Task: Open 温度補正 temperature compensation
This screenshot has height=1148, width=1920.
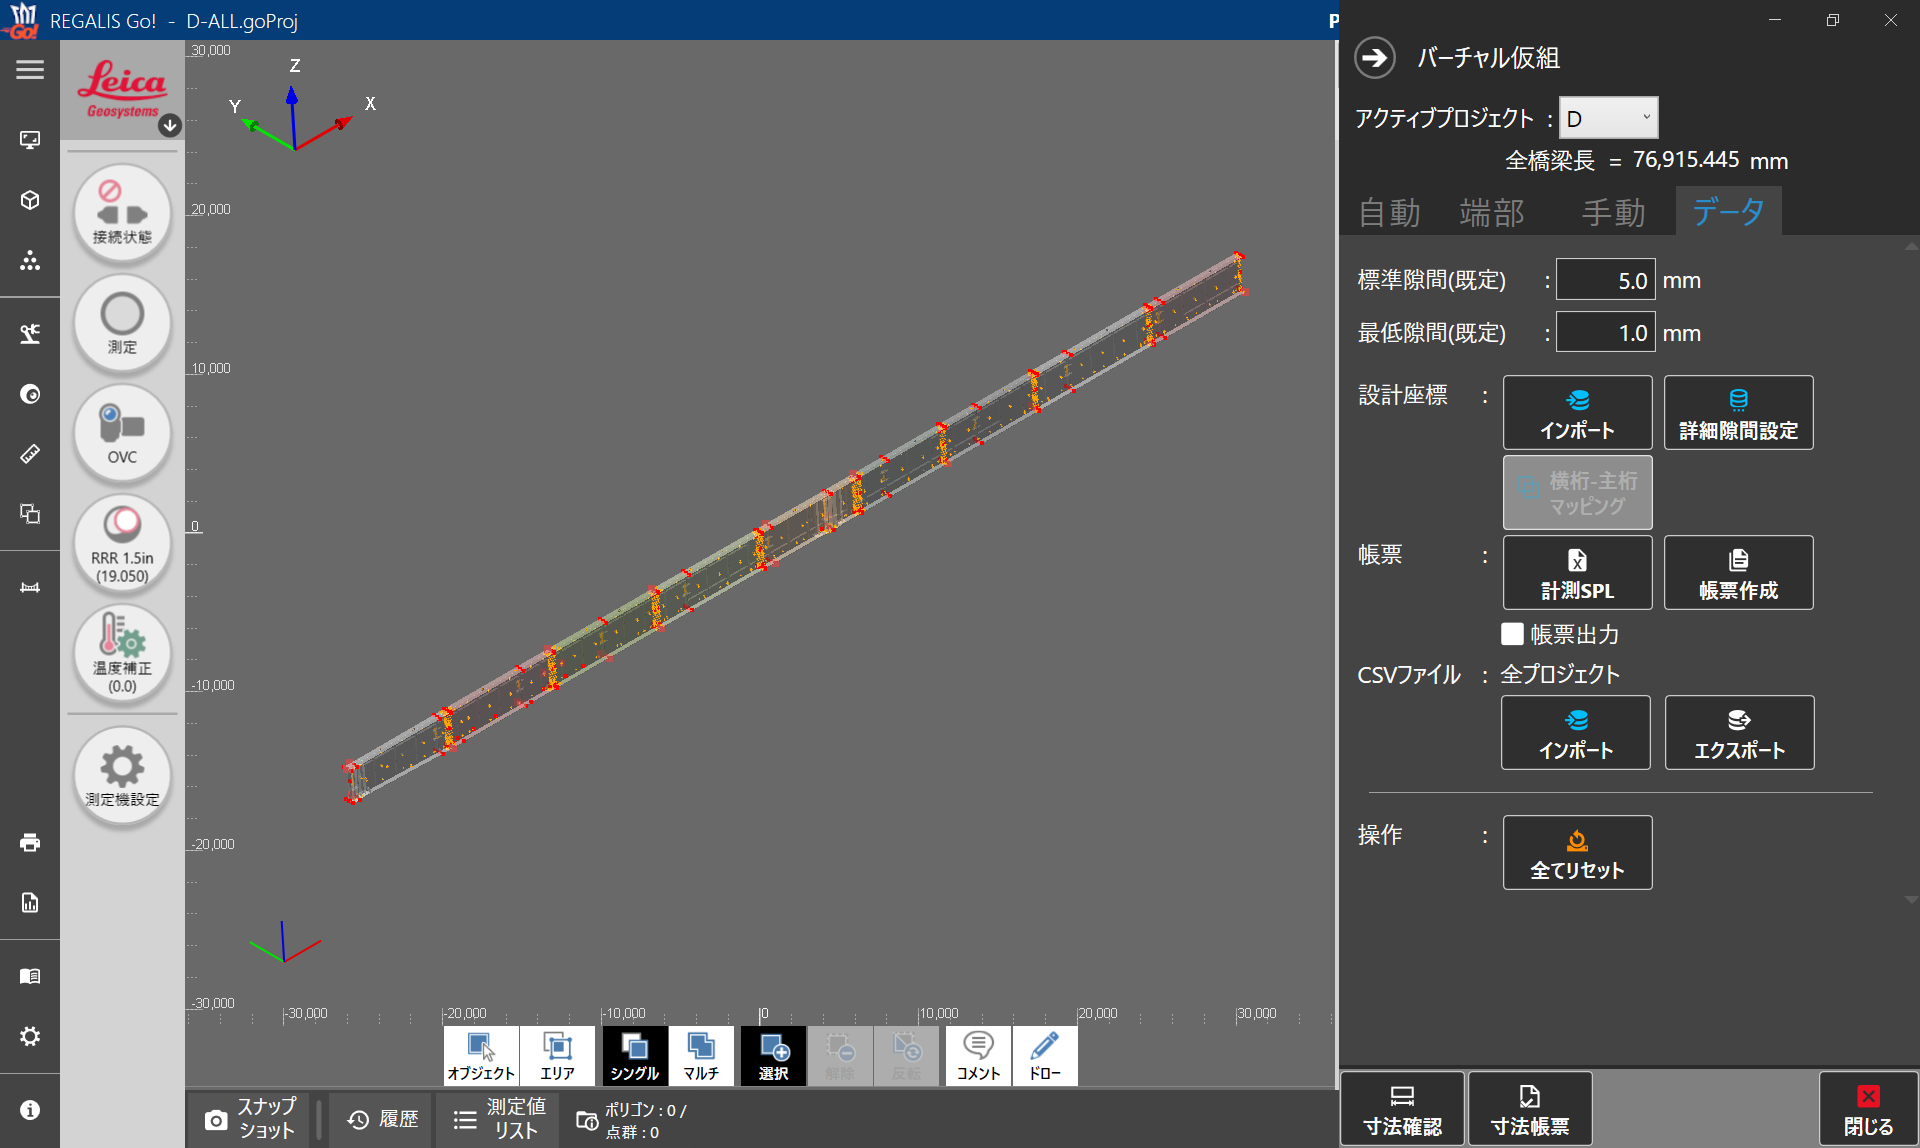Action: (x=122, y=654)
